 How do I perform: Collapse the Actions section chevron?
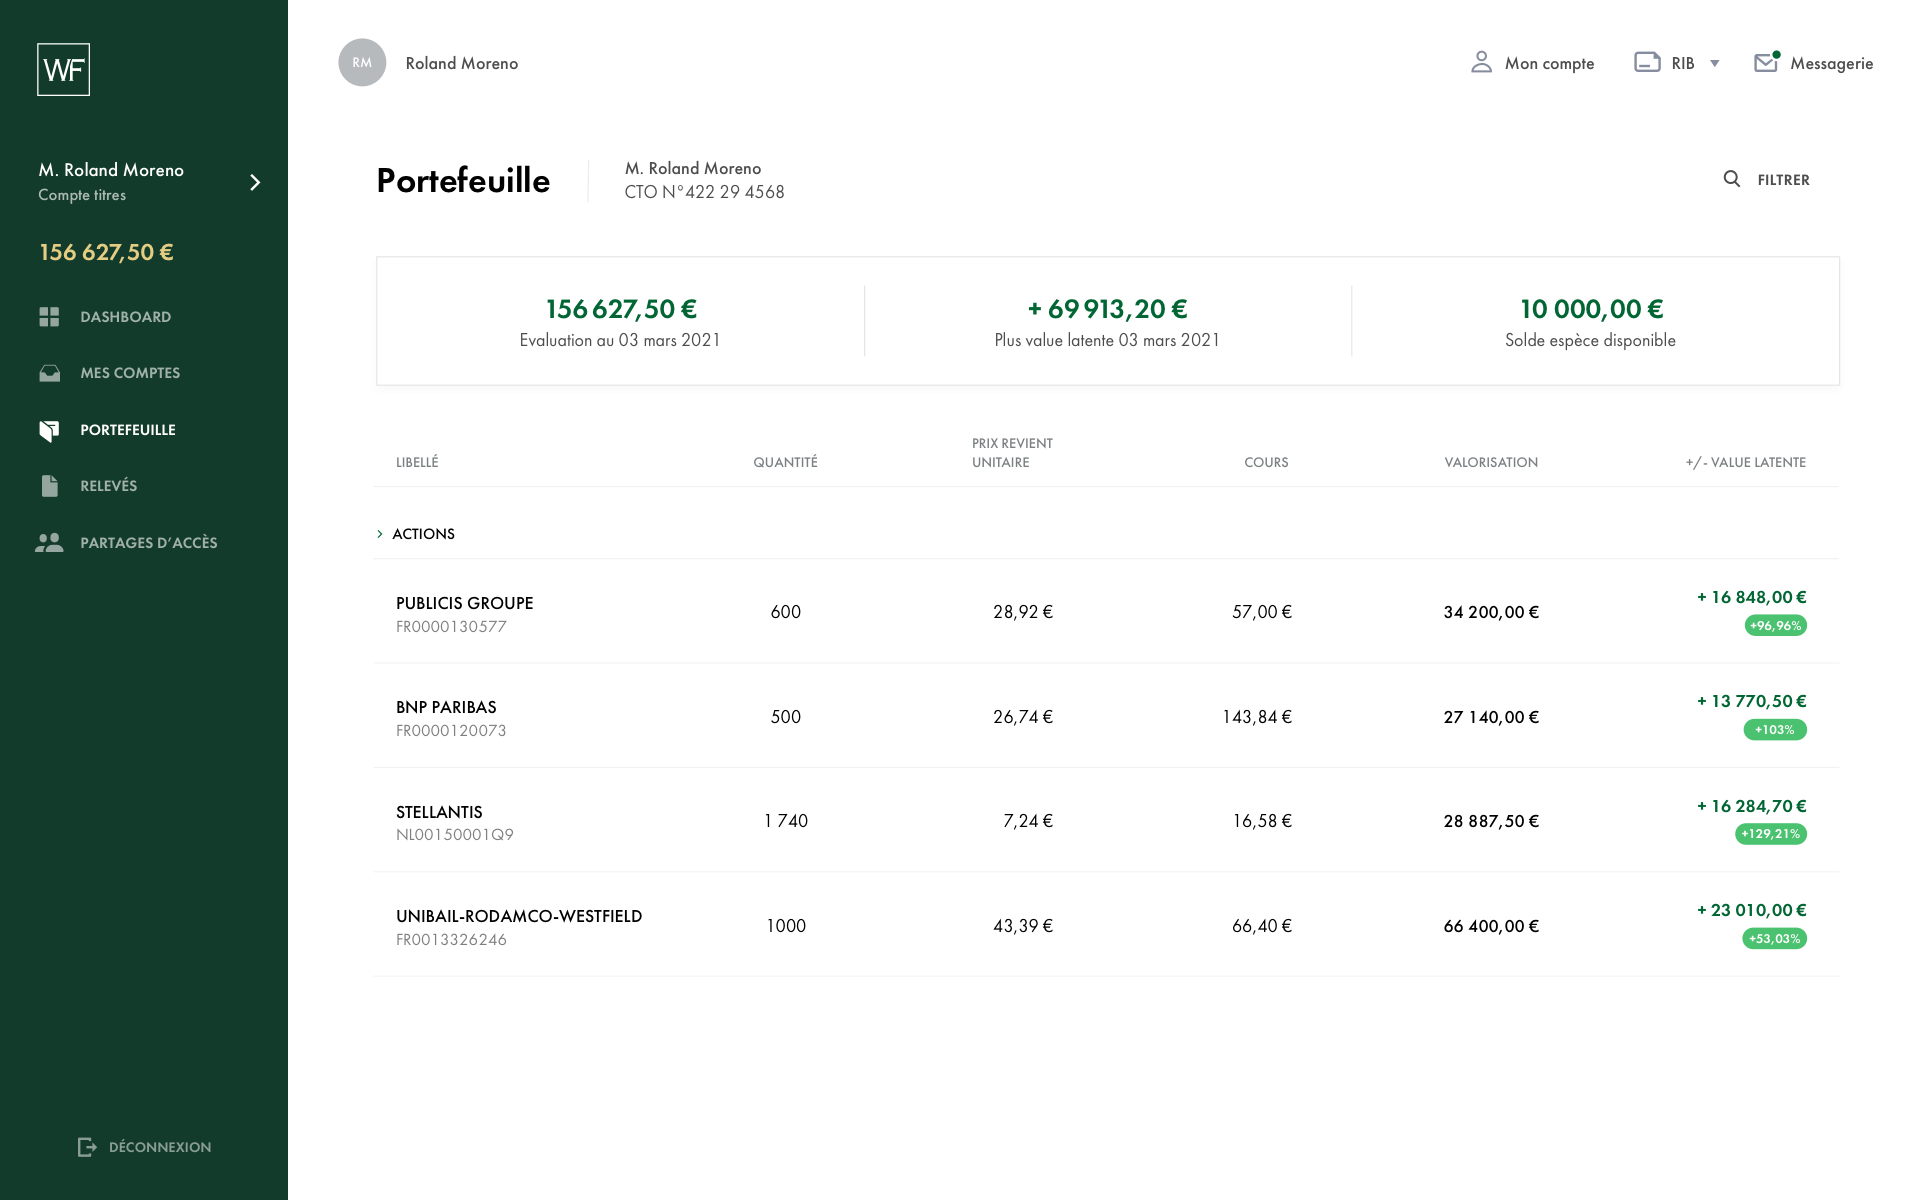click(x=380, y=534)
